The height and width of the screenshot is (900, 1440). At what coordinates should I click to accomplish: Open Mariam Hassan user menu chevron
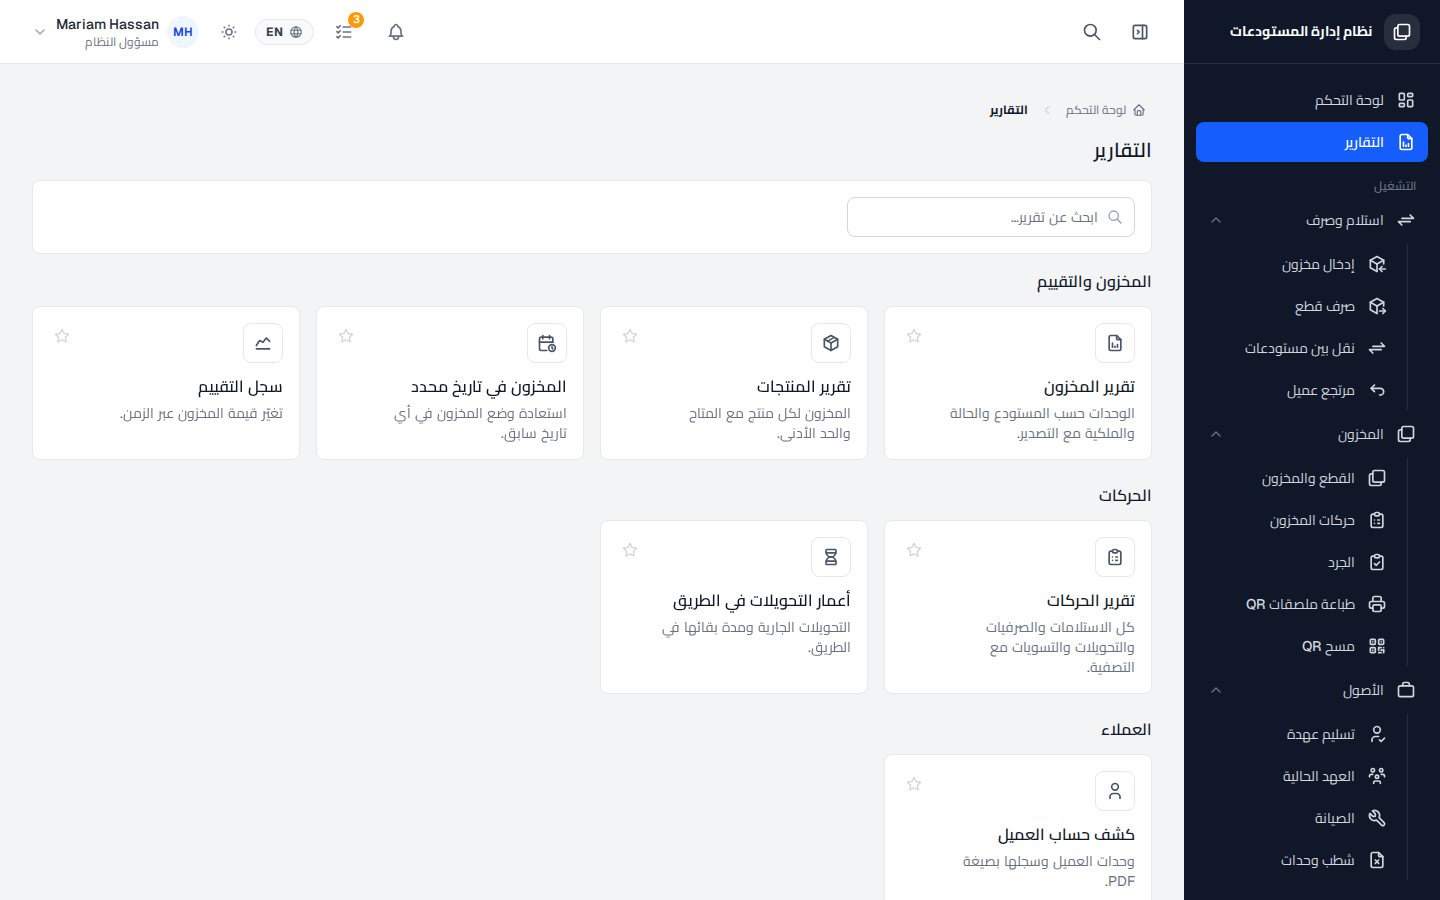40,32
